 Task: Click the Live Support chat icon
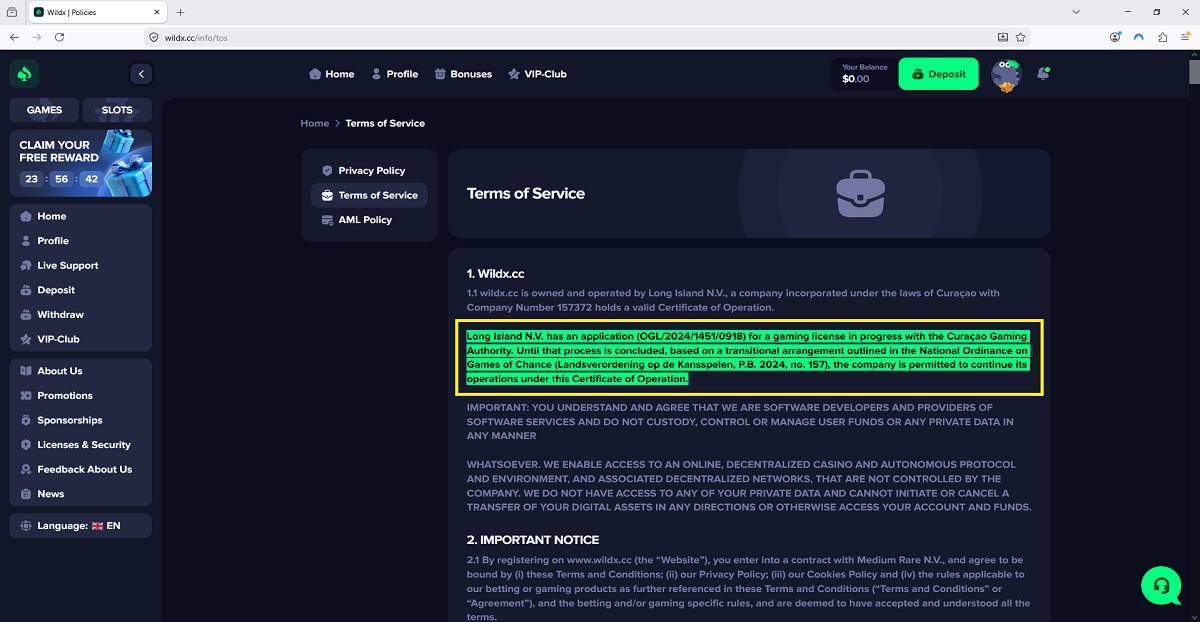pyautogui.click(x=27, y=266)
